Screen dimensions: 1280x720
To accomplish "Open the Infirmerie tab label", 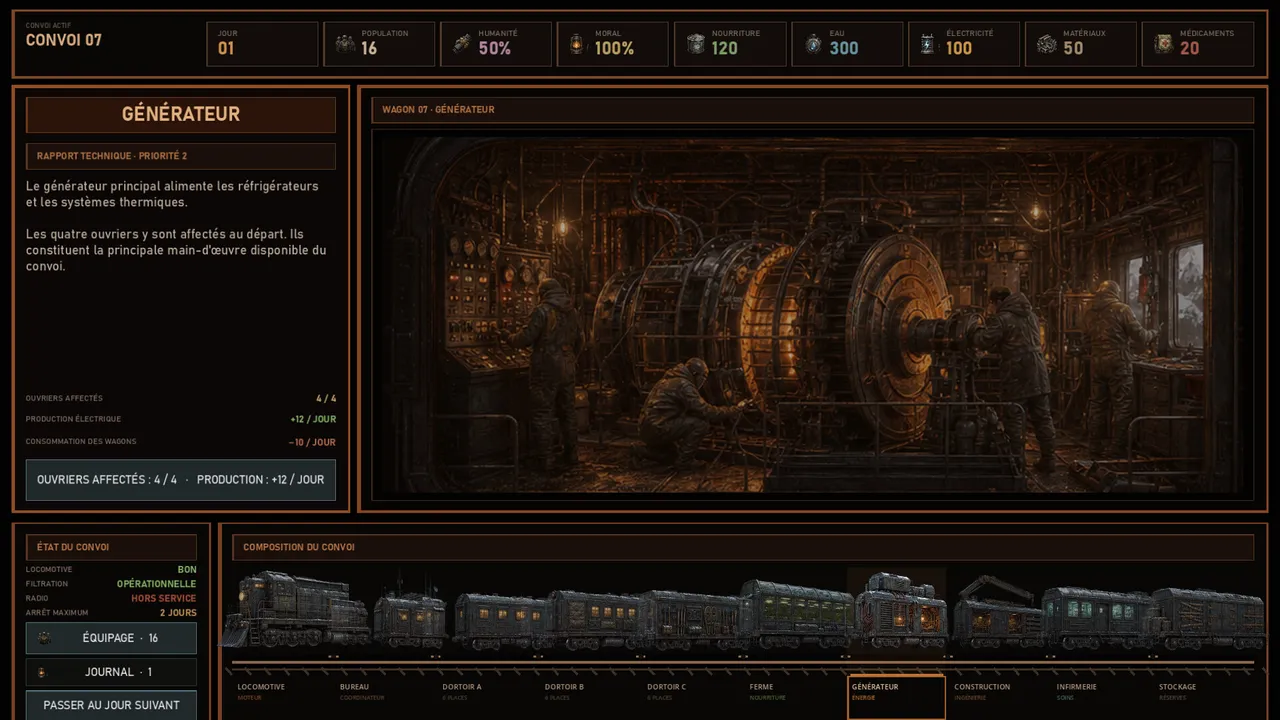I will (1076, 687).
